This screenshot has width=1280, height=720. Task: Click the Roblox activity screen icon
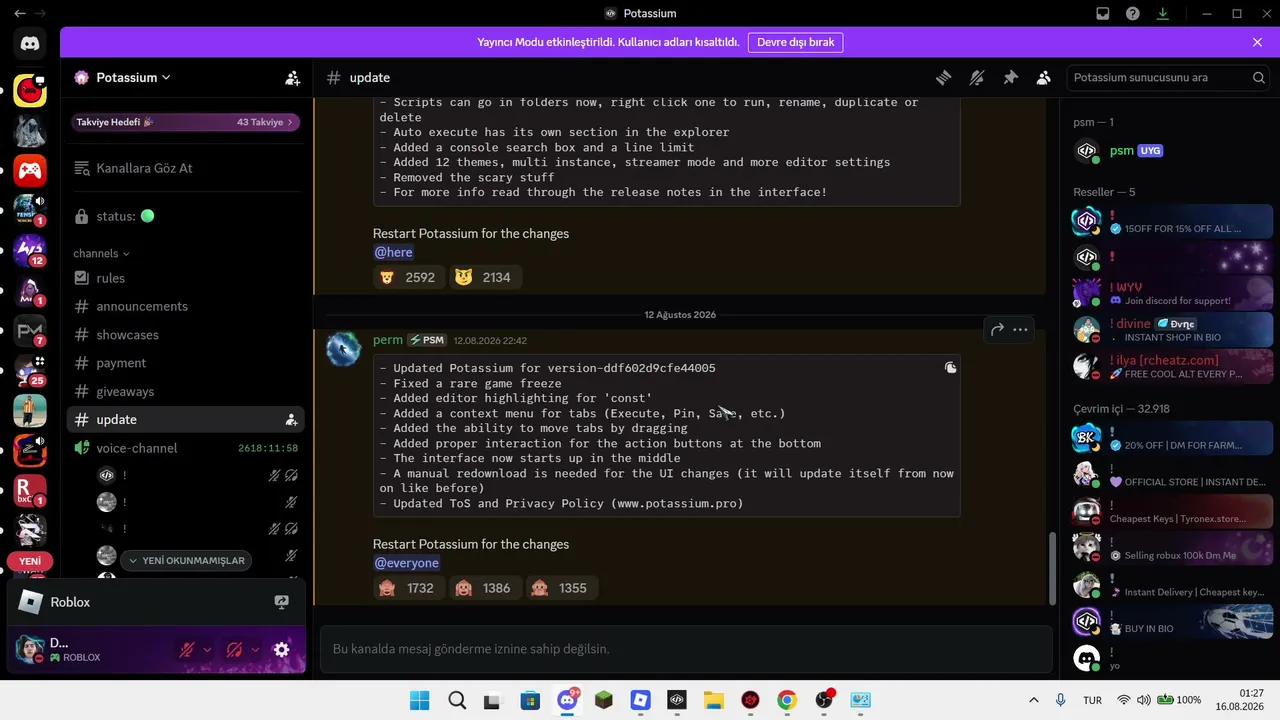pyautogui.click(x=281, y=602)
